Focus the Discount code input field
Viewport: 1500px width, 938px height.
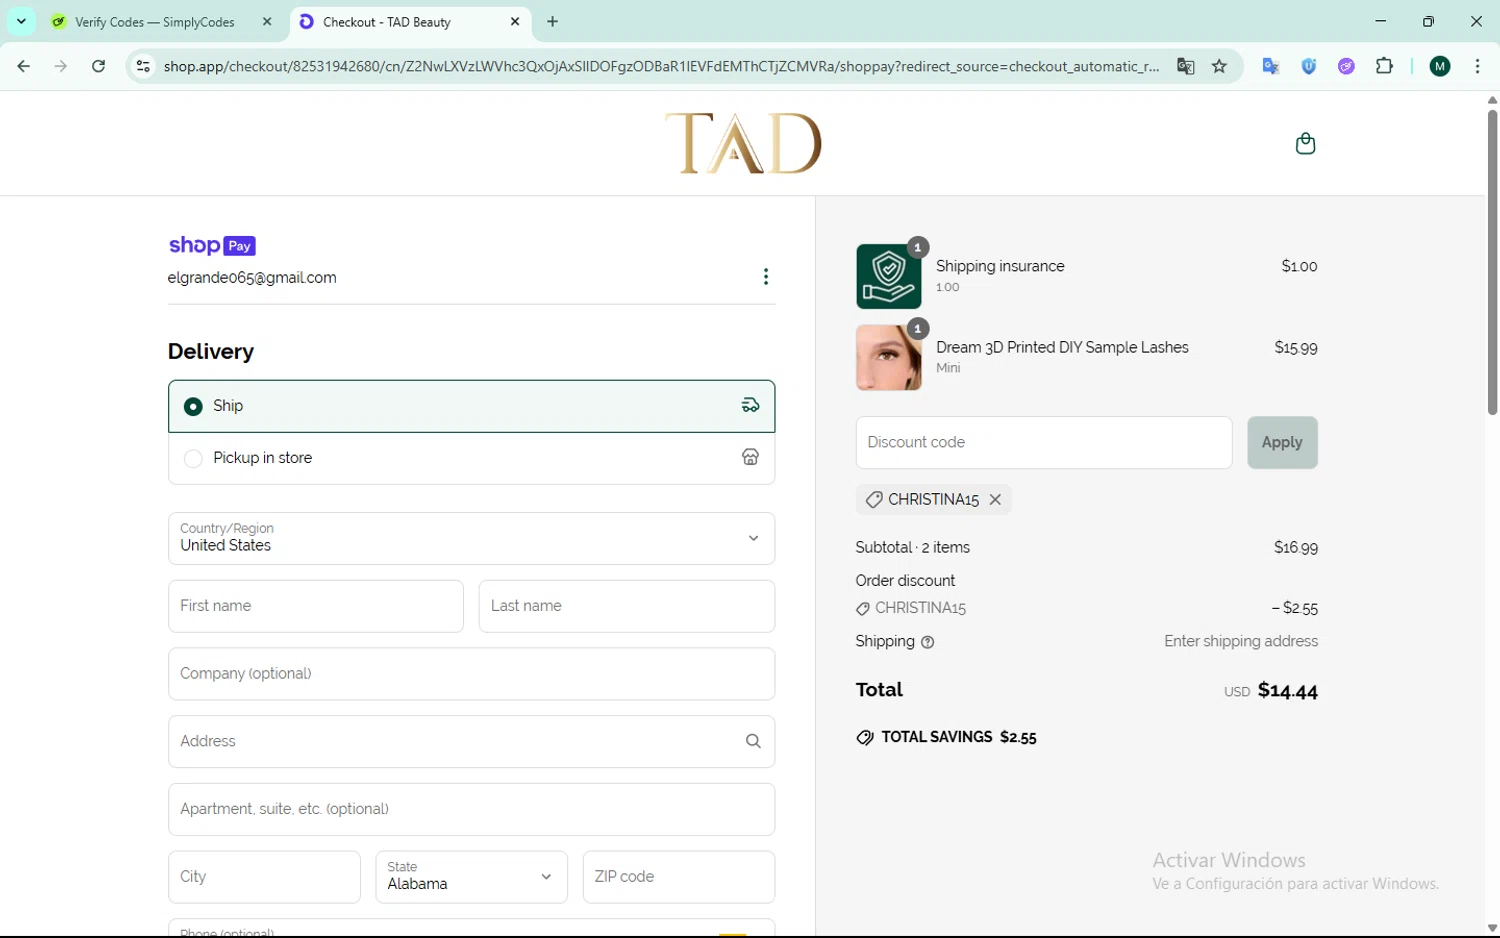tap(1044, 442)
